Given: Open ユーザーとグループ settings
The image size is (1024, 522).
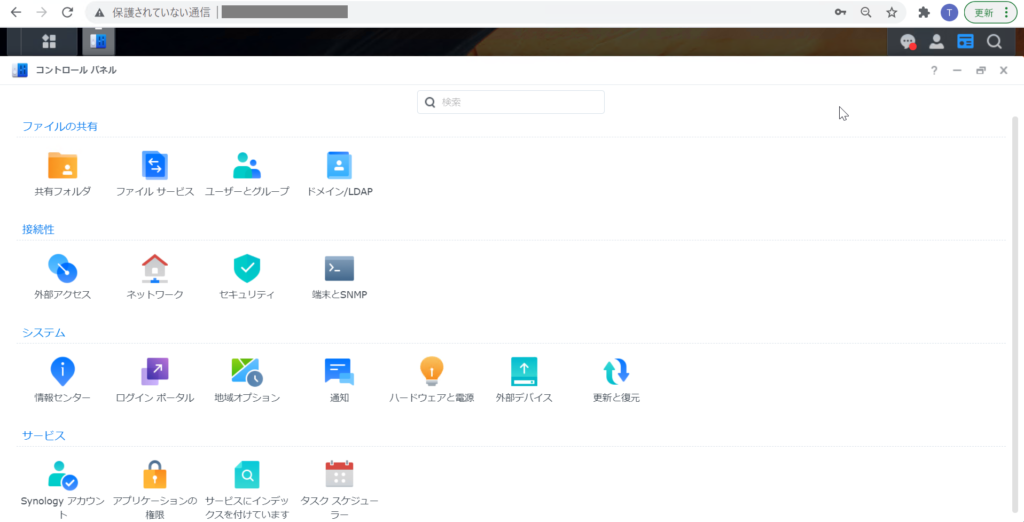Looking at the screenshot, I should pyautogui.click(x=247, y=166).
